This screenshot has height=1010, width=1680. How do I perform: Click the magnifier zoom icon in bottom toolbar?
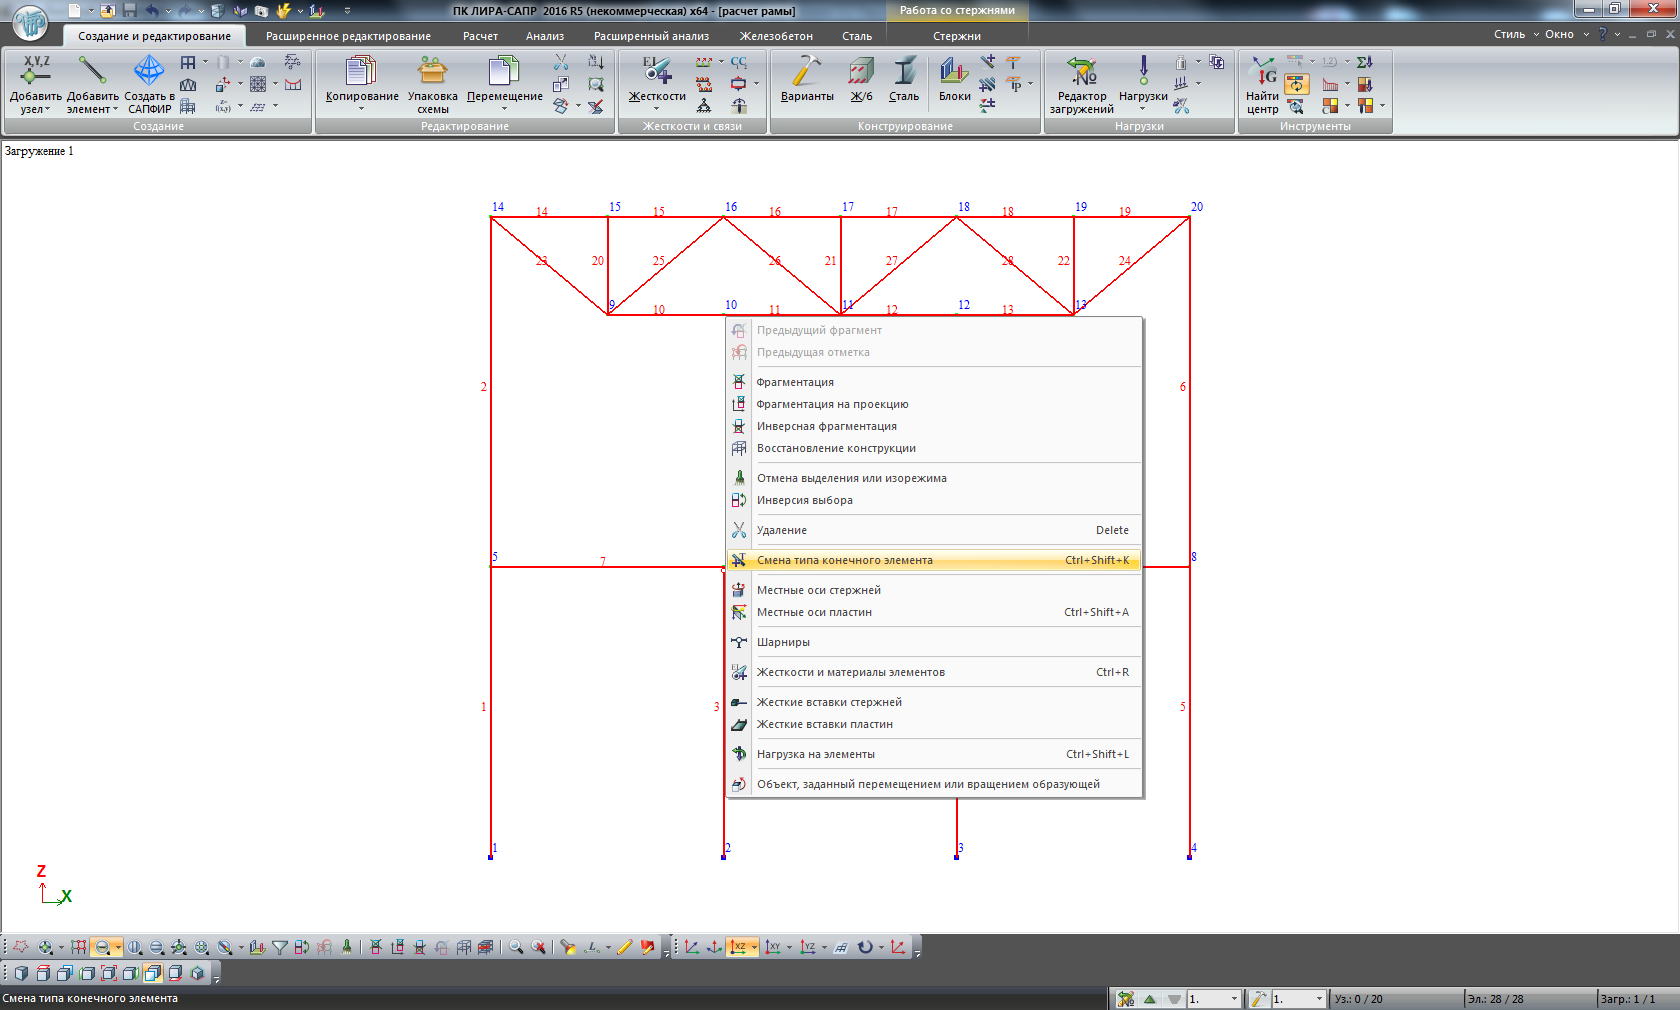click(516, 947)
